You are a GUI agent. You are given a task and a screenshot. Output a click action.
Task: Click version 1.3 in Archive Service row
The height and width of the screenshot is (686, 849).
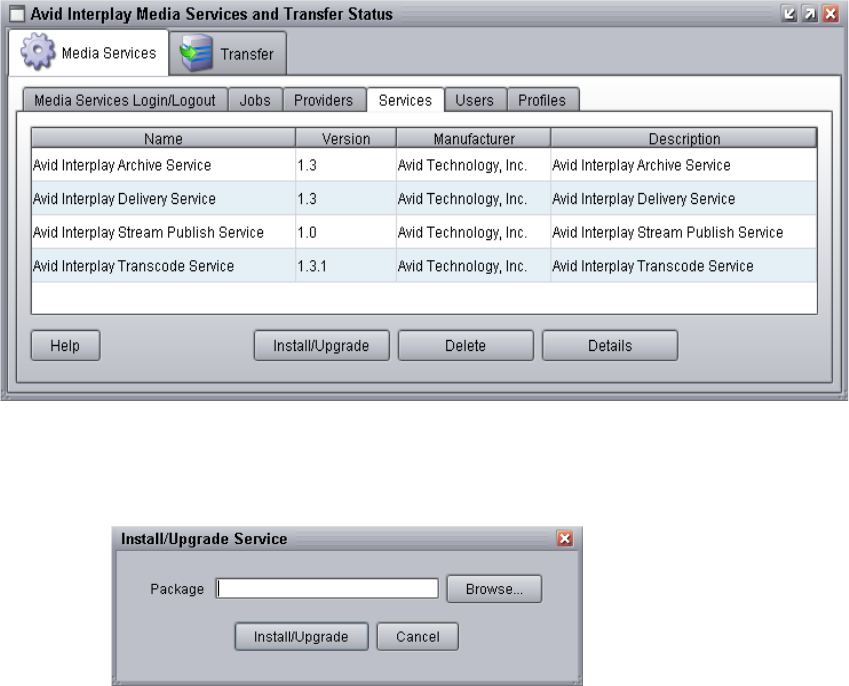(x=346, y=165)
